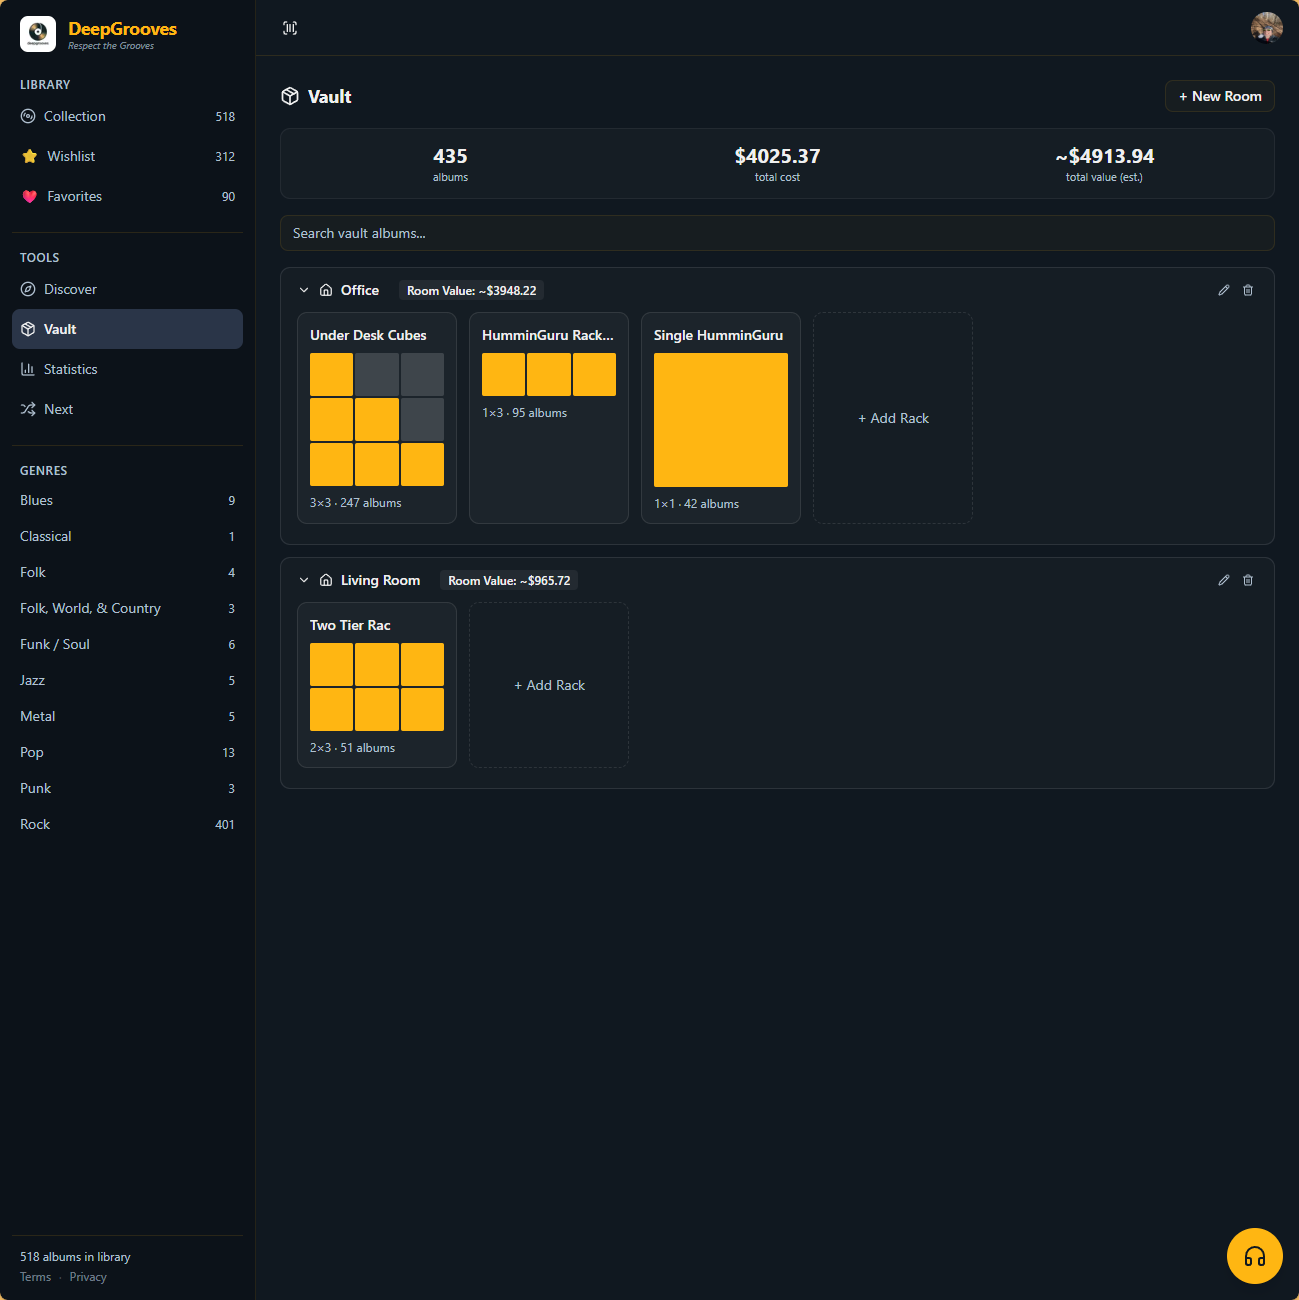
Task: Filter by Folk, World, & Country genre
Action: [x=127, y=608]
